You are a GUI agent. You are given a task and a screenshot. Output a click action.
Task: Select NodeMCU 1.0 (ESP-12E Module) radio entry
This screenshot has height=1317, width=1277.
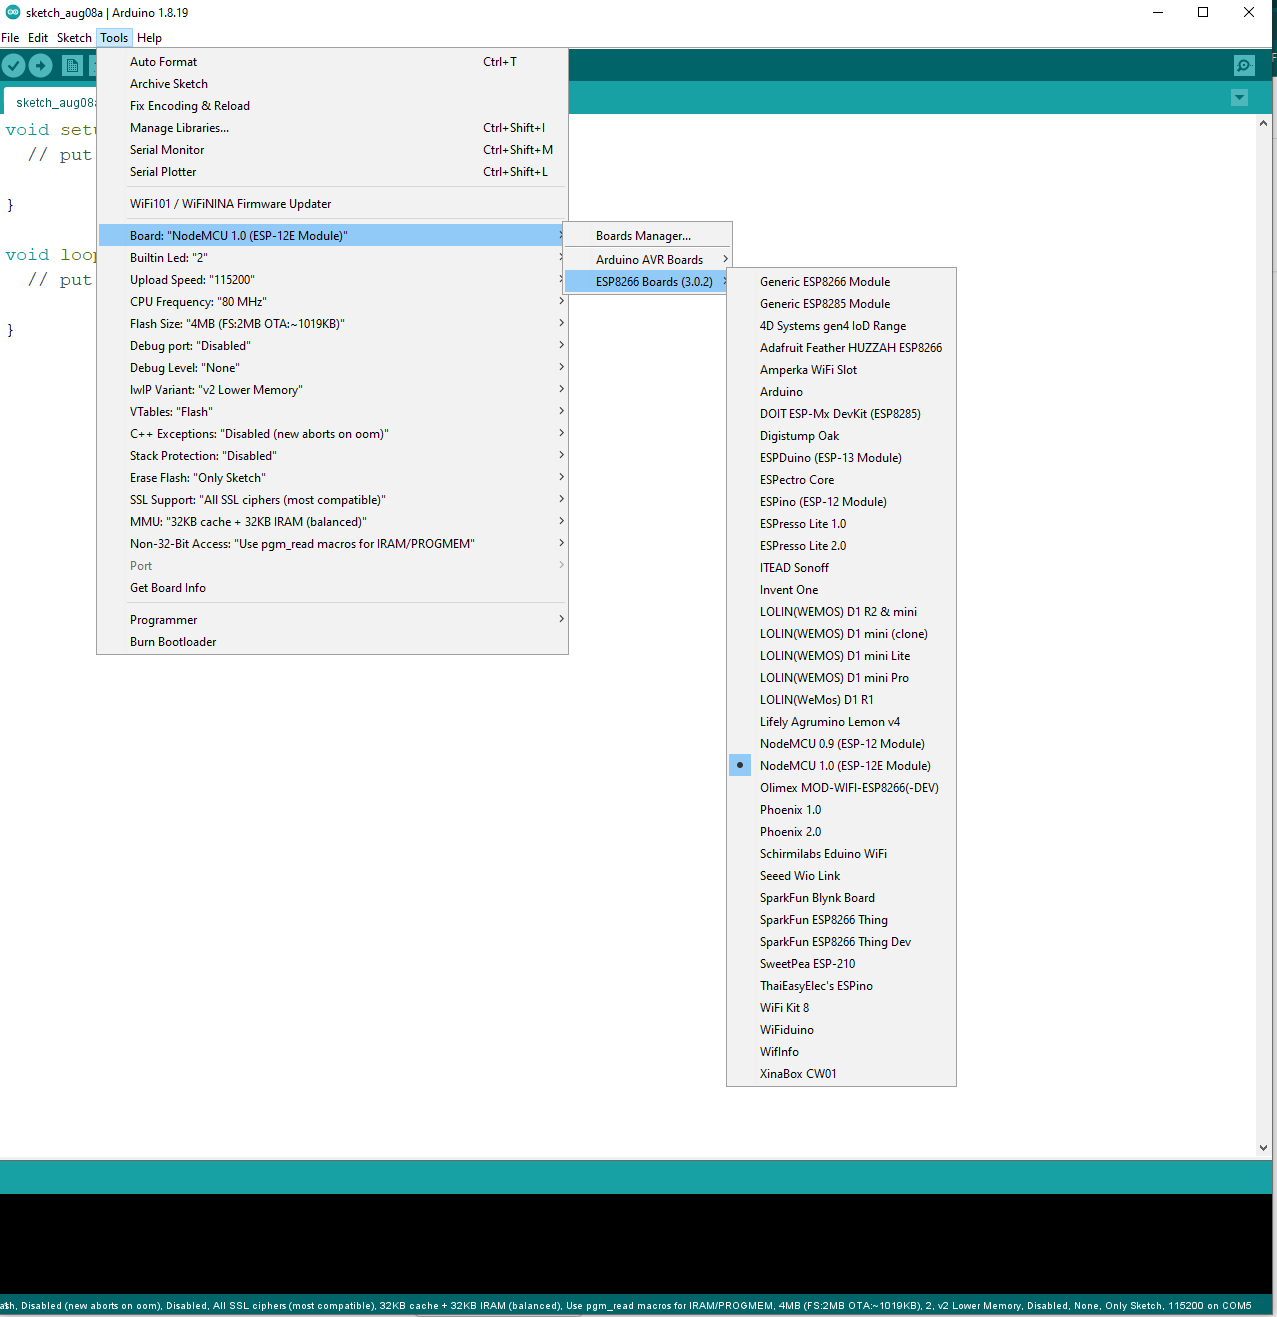(x=841, y=766)
